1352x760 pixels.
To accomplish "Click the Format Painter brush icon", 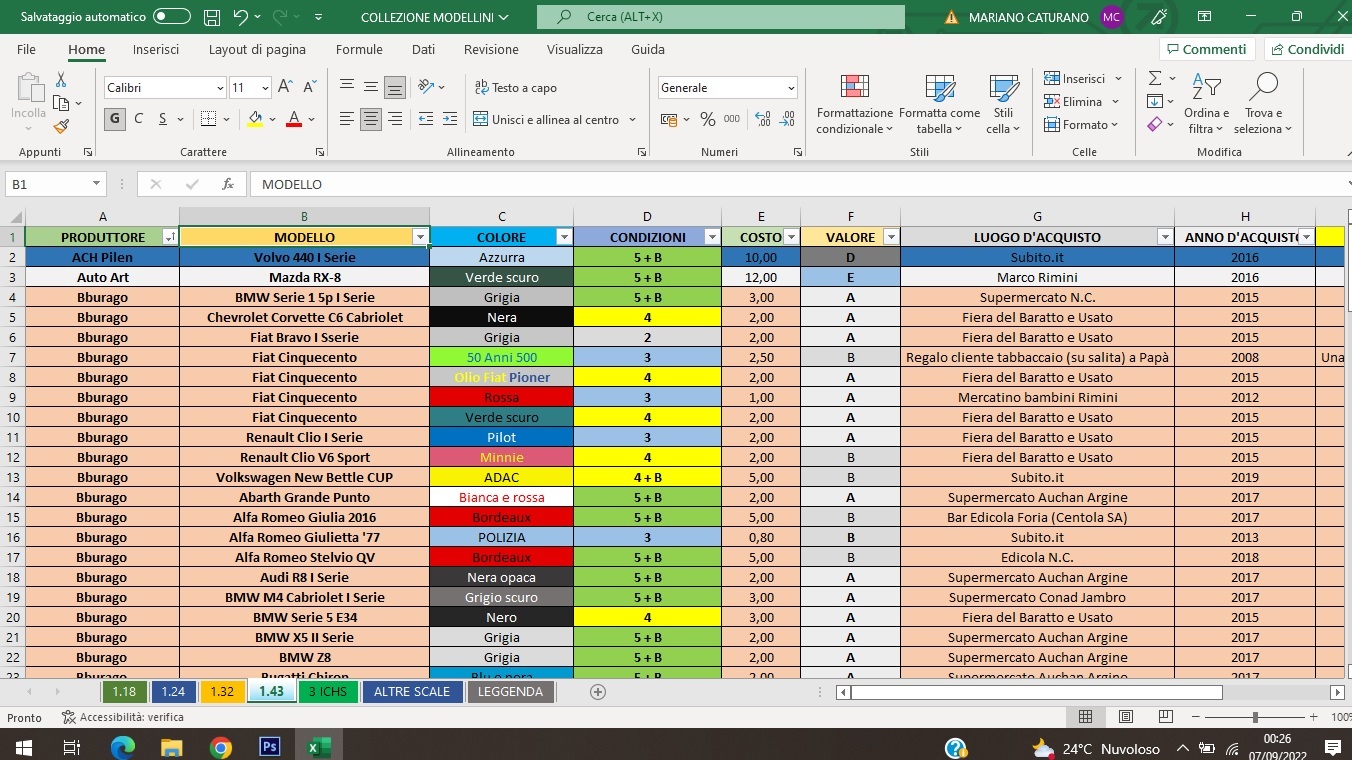I will click(61, 126).
